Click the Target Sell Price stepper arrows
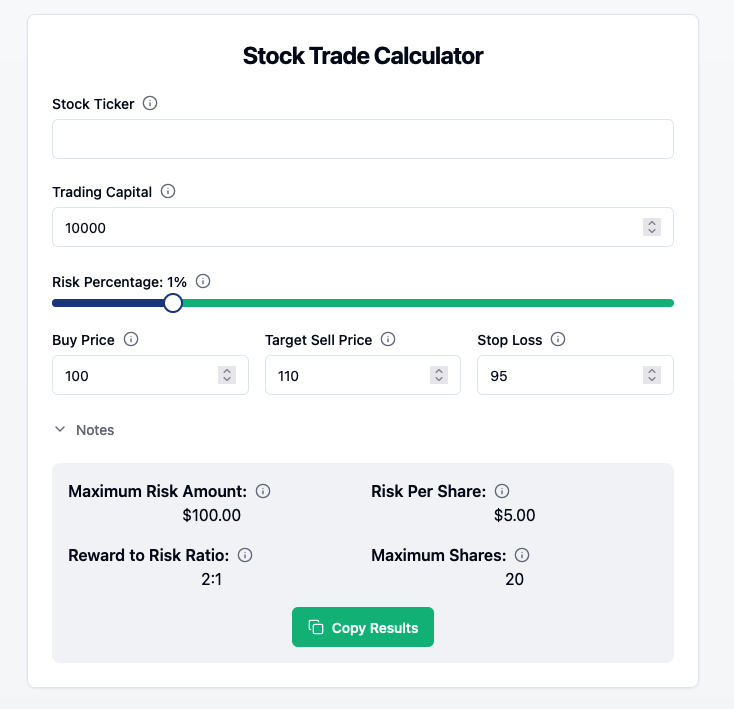 pyautogui.click(x=439, y=375)
